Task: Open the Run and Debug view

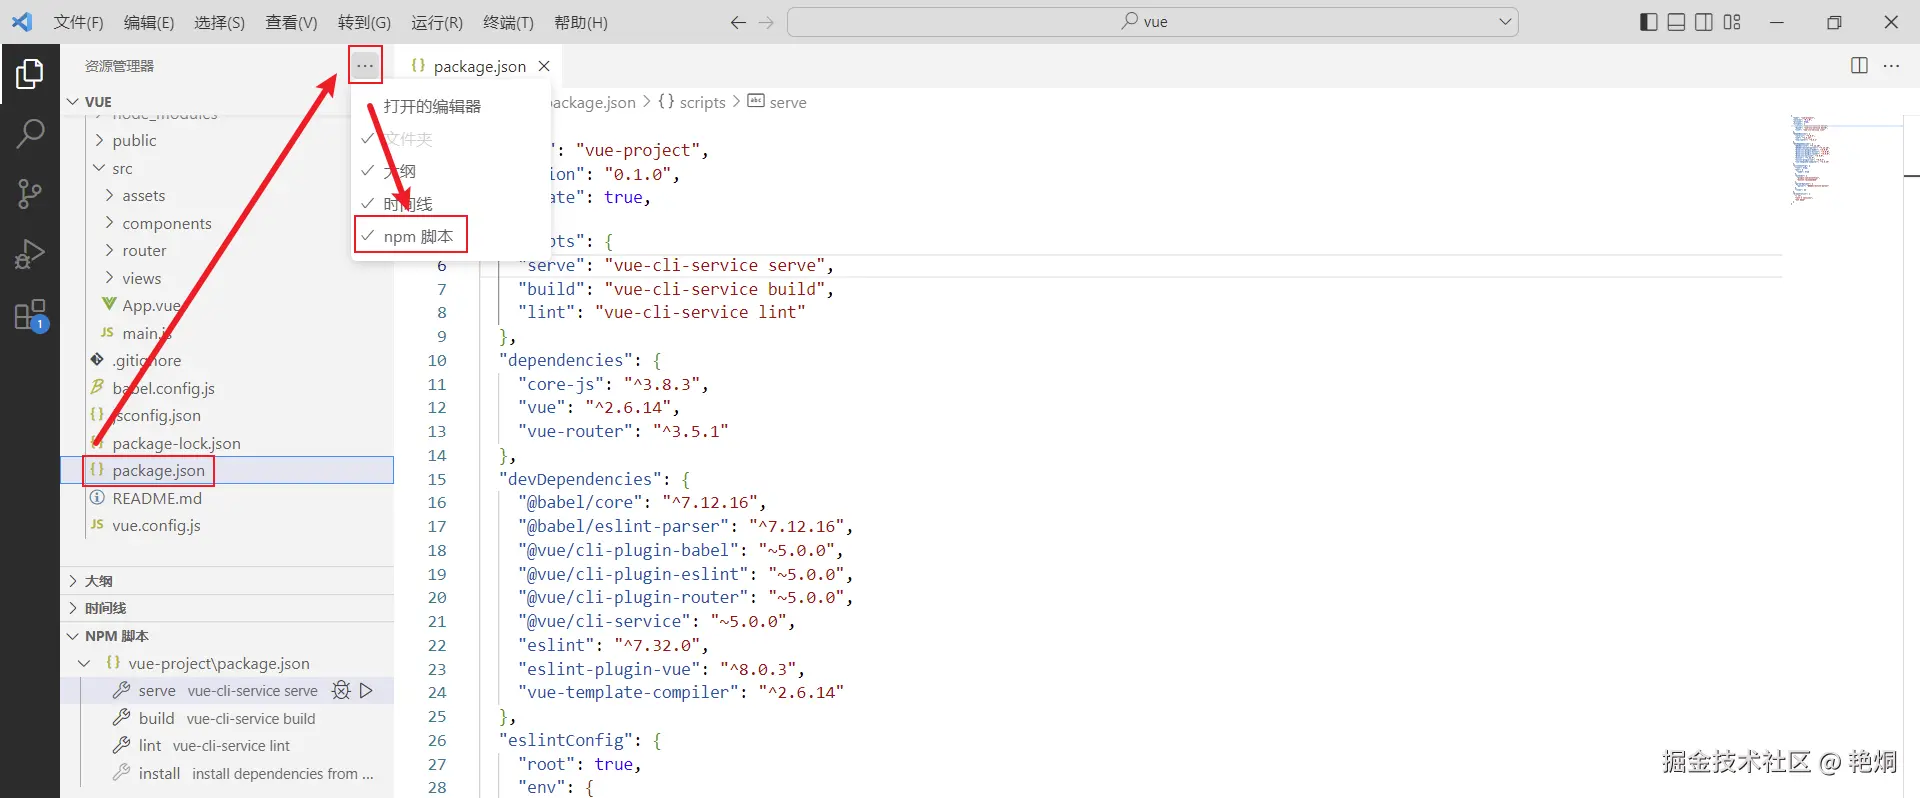Action: [30, 254]
